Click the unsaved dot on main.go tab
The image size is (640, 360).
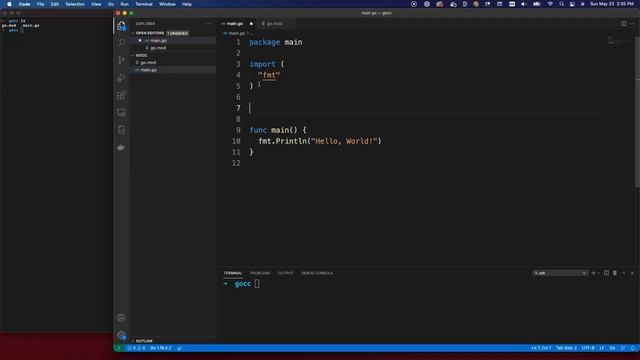[x=251, y=24]
